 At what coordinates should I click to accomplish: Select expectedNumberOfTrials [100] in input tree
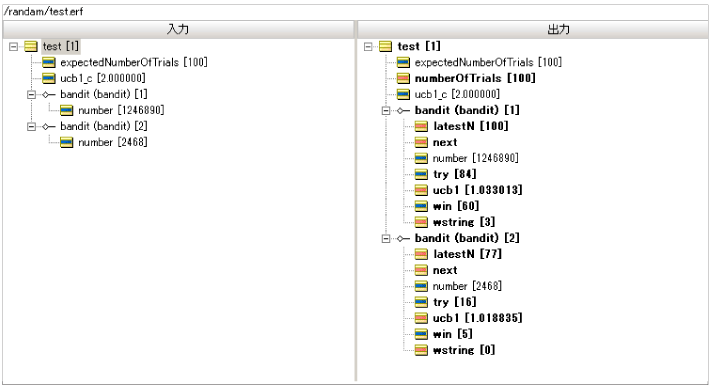[134, 62]
